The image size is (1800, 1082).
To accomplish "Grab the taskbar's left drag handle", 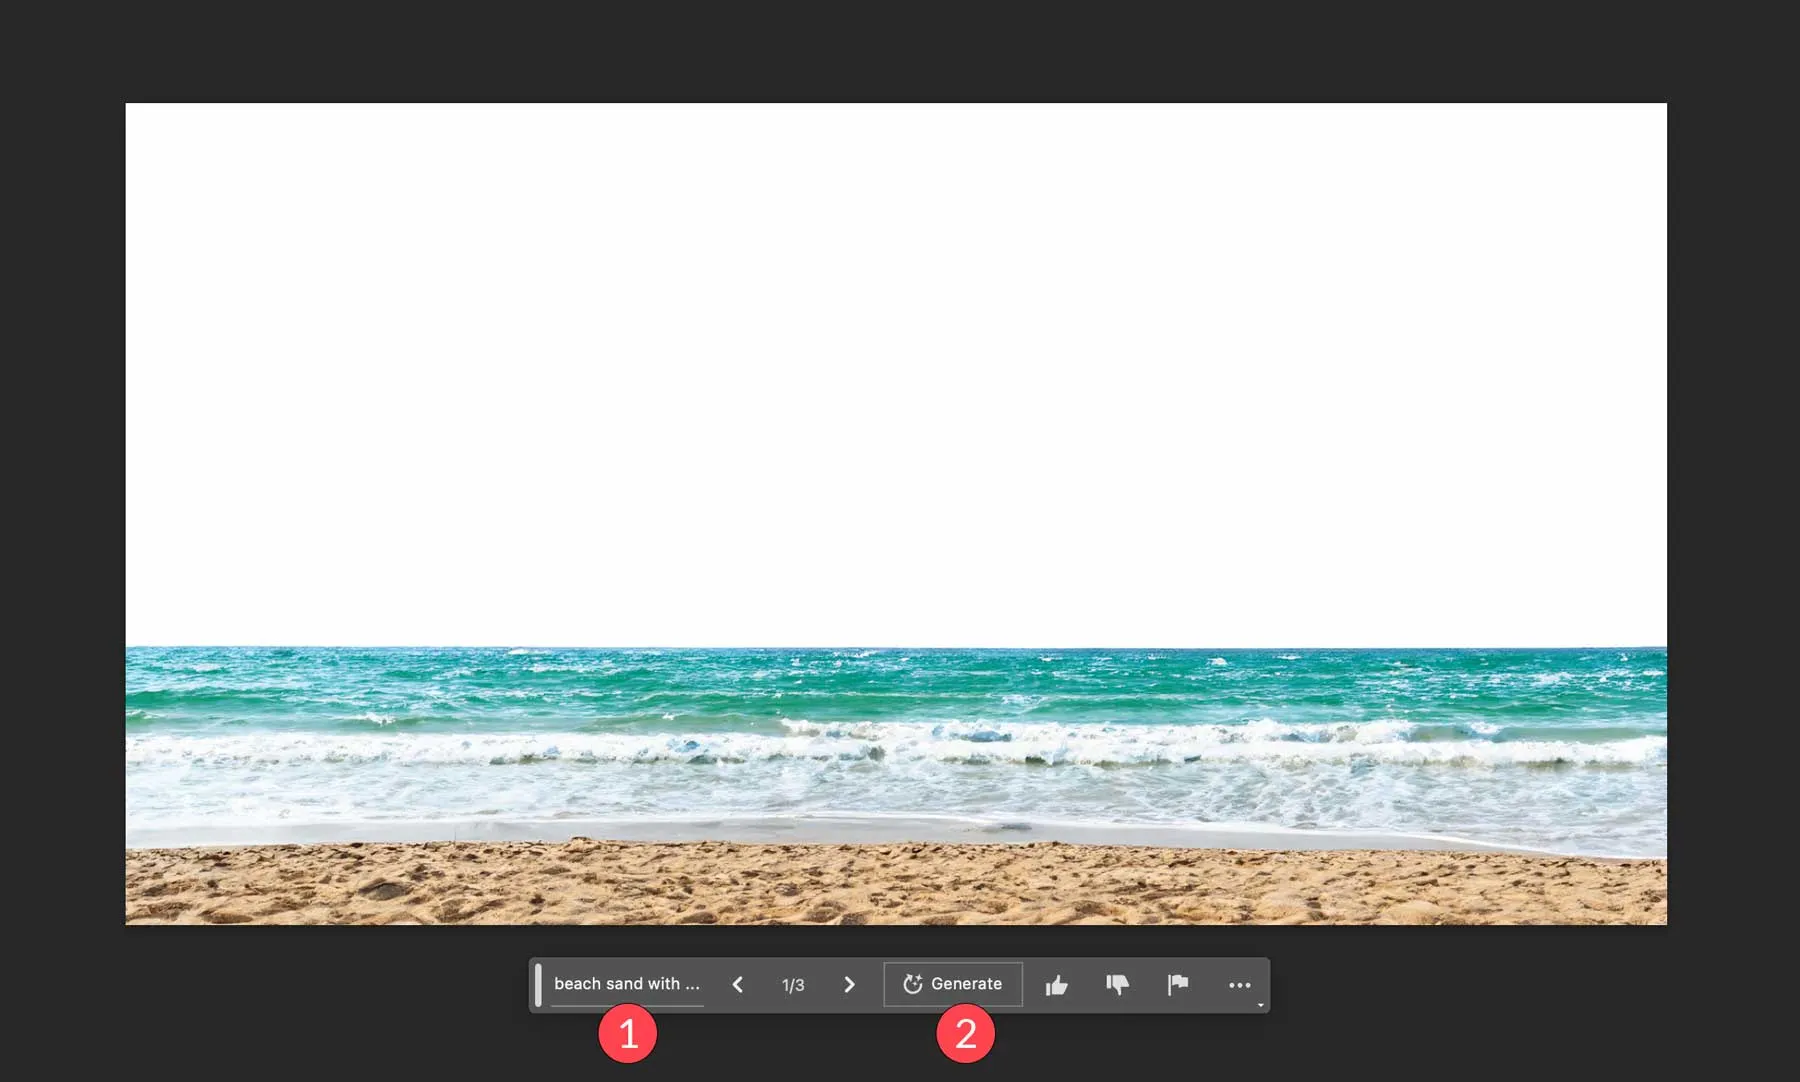I will pos(538,985).
